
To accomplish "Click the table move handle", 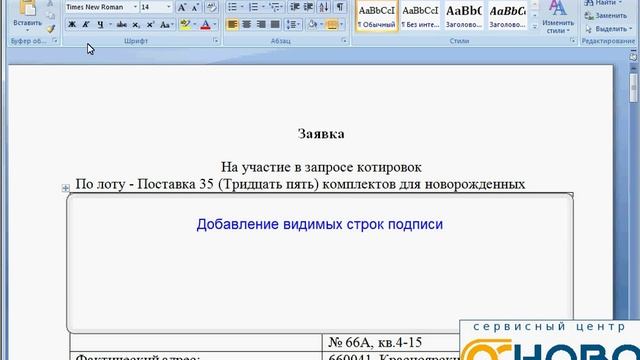I will coord(66,188).
